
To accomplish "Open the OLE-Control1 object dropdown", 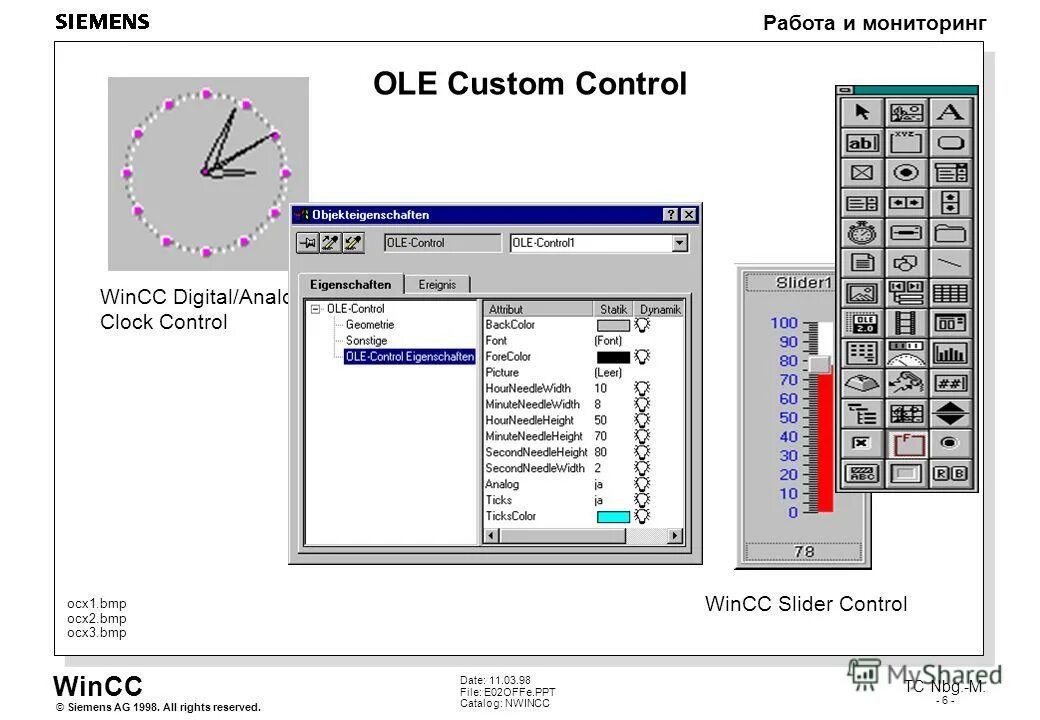I will (679, 243).
